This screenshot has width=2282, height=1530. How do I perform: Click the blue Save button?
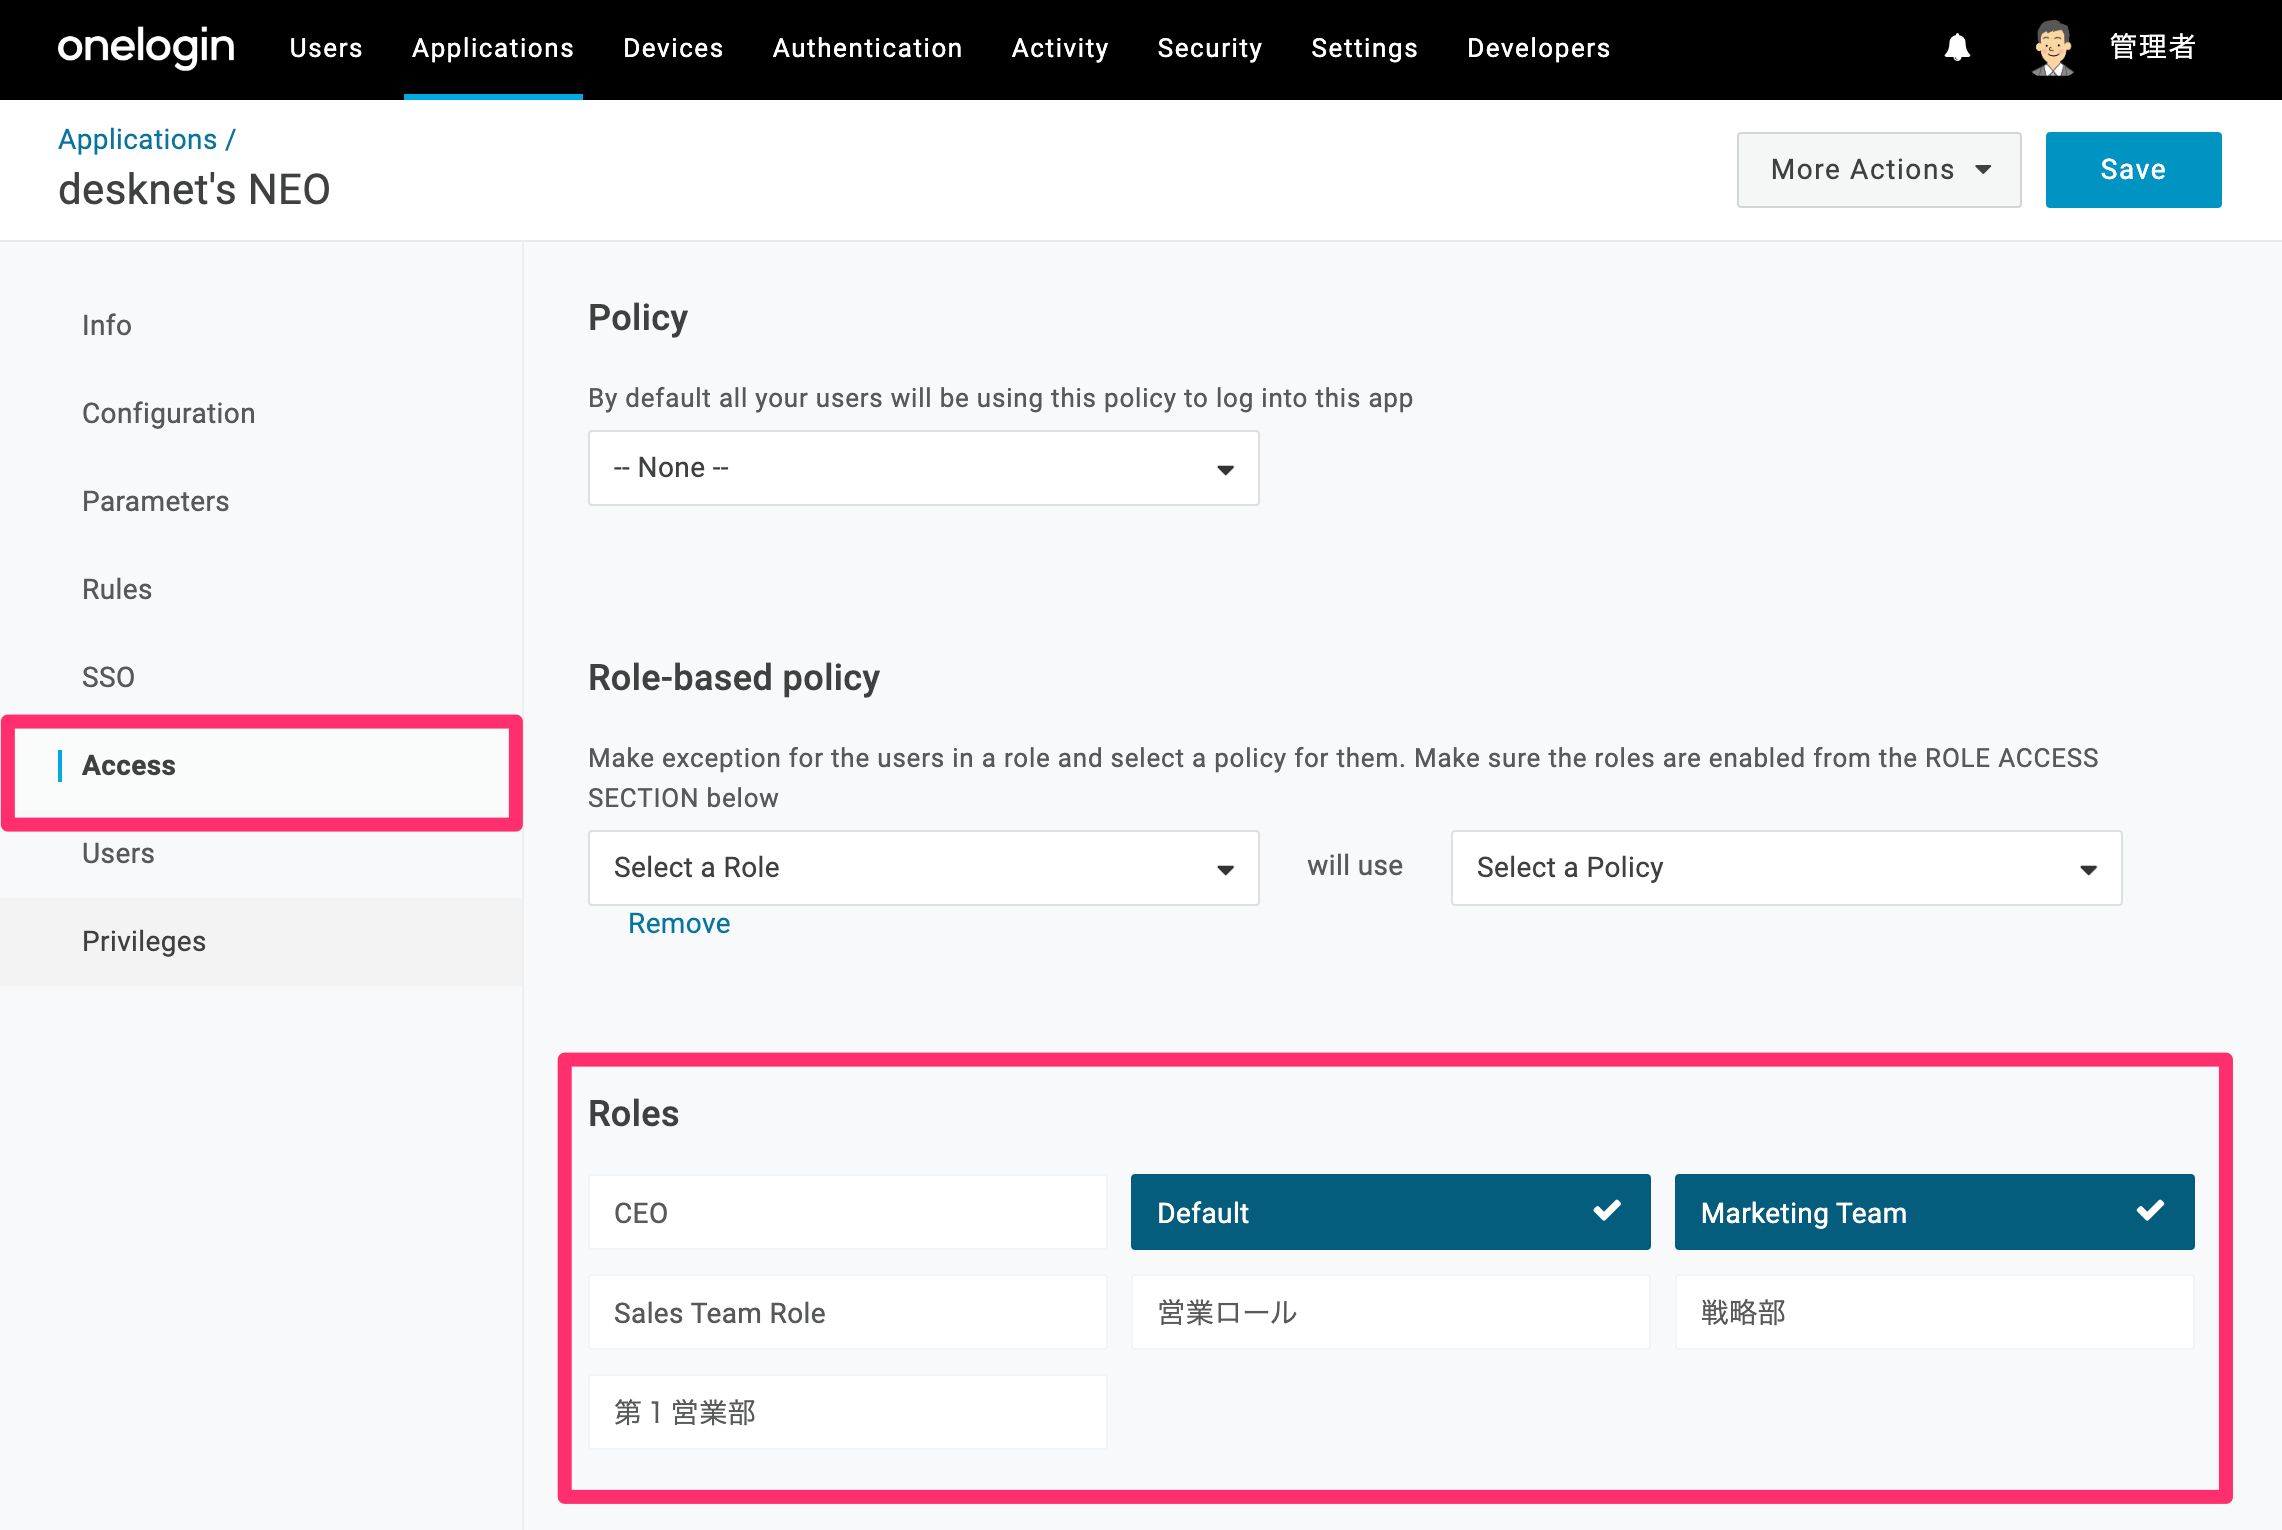(2133, 170)
